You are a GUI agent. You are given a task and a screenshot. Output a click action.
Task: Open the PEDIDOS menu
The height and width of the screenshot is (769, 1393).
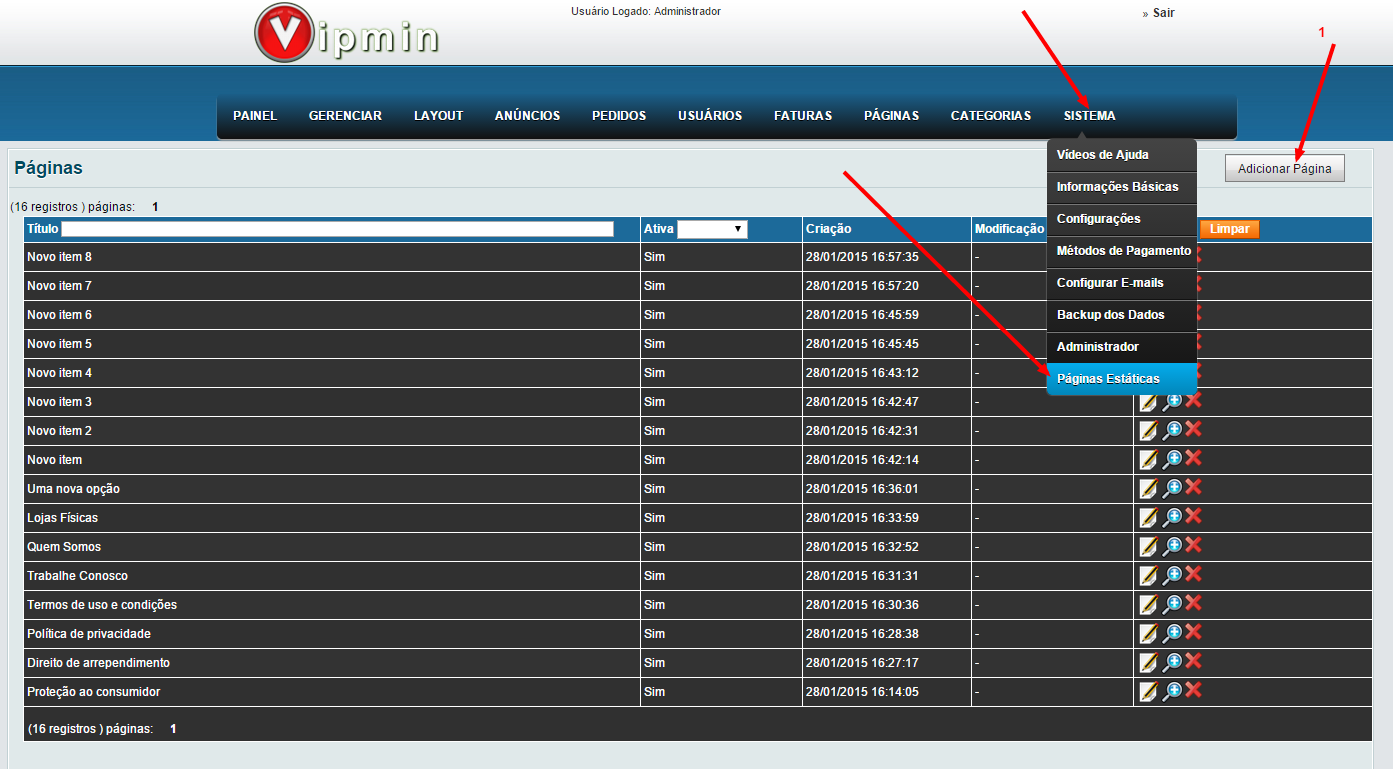(x=619, y=116)
